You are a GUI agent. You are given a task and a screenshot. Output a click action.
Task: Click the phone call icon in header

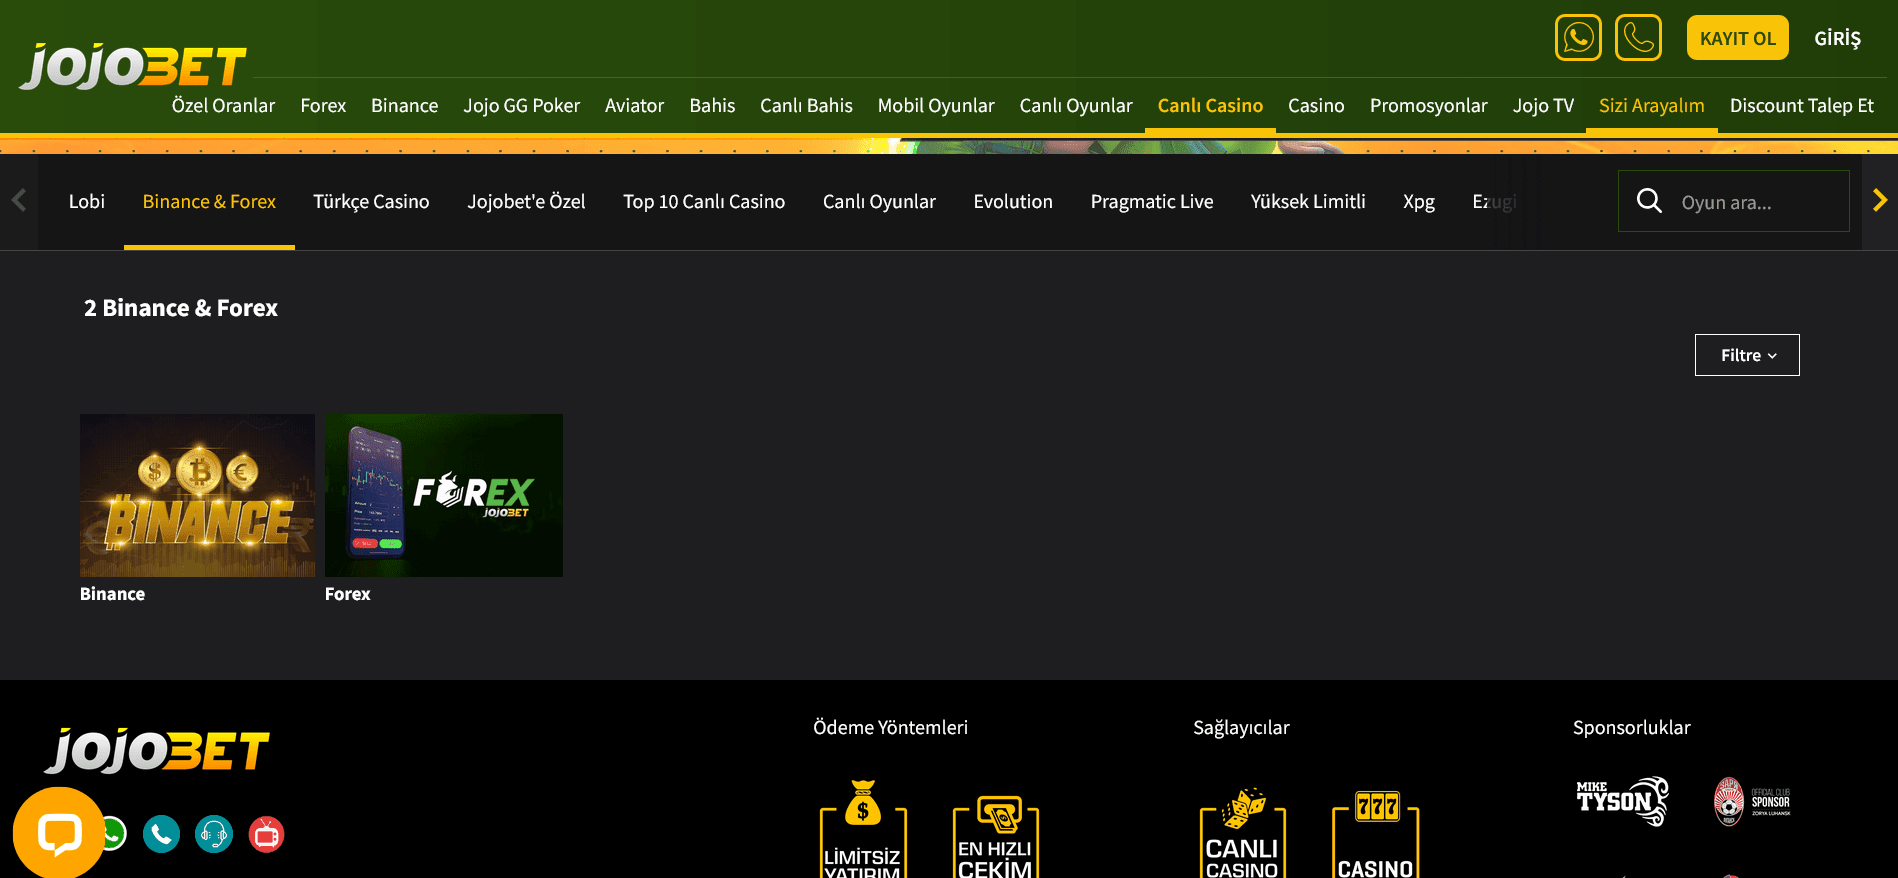pos(1638,38)
